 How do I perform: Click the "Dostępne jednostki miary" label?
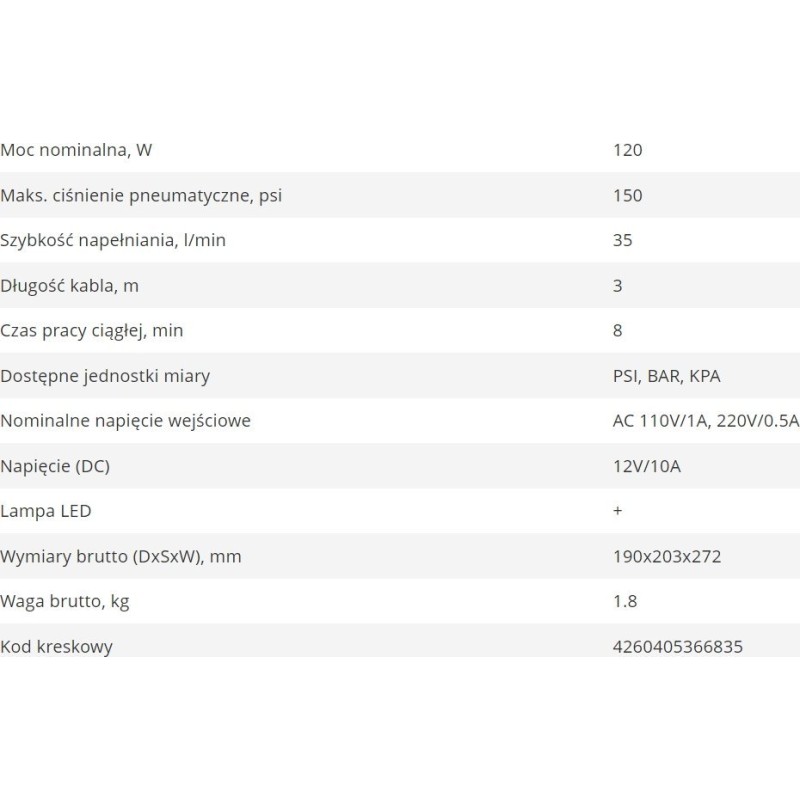pyautogui.click(x=105, y=376)
